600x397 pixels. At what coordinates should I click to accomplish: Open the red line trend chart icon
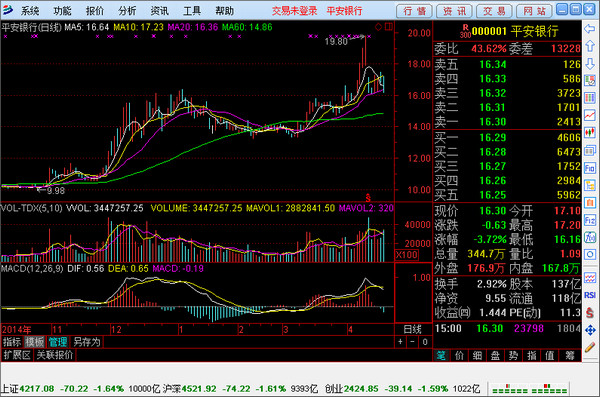click(590, 115)
